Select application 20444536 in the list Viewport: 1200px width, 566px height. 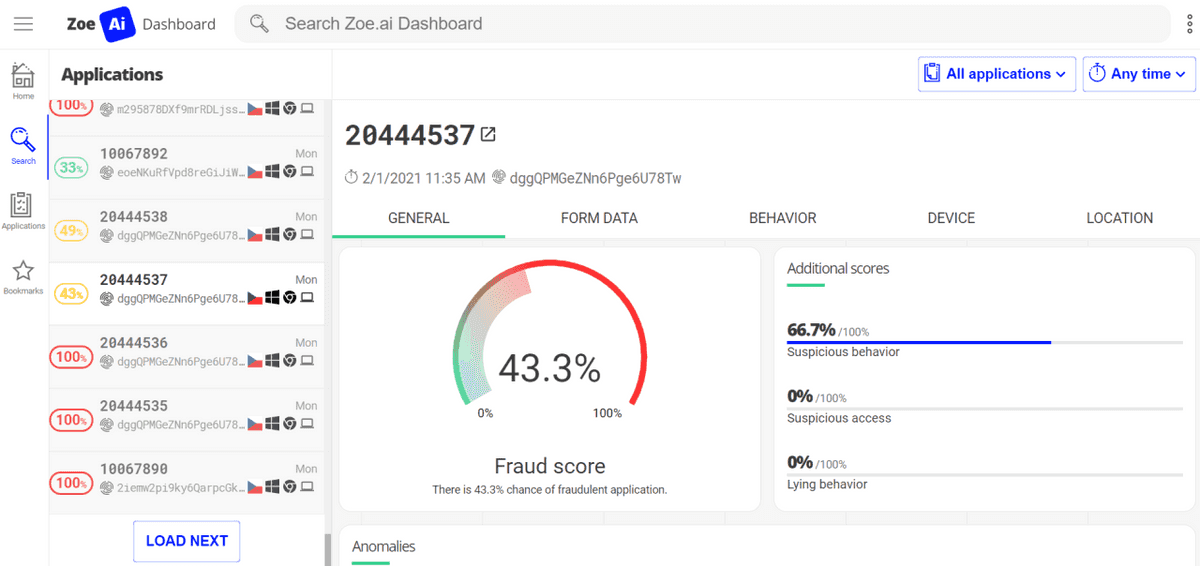click(186, 357)
